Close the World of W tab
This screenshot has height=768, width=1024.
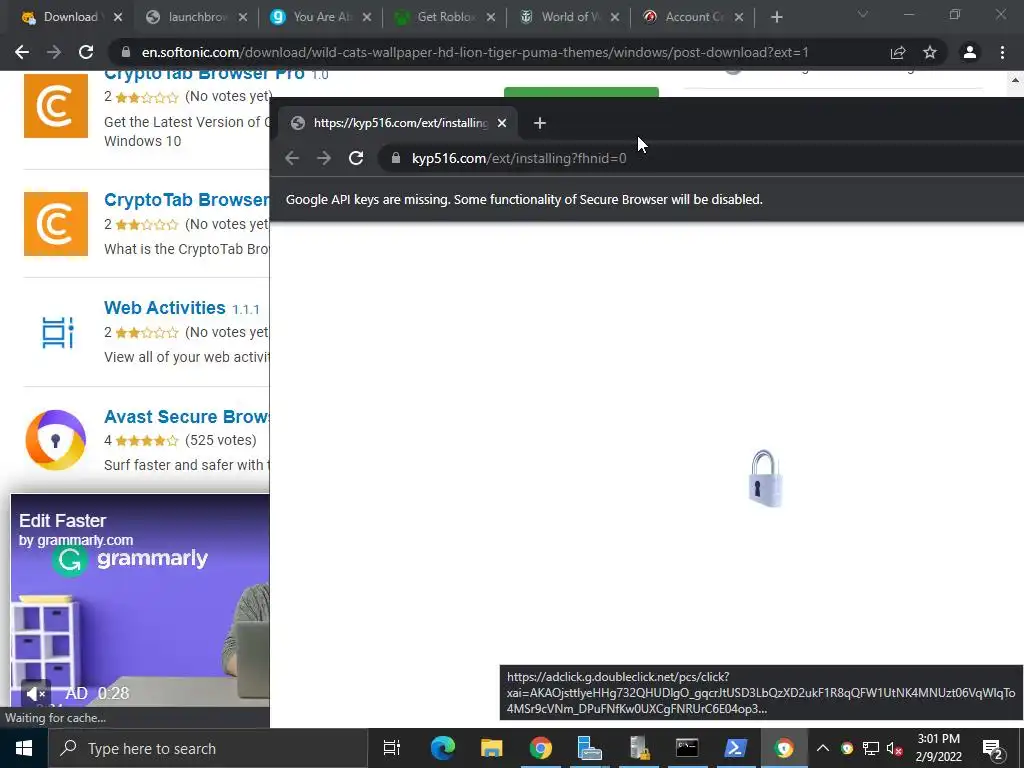pyautogui.click(x=615, y=18)
